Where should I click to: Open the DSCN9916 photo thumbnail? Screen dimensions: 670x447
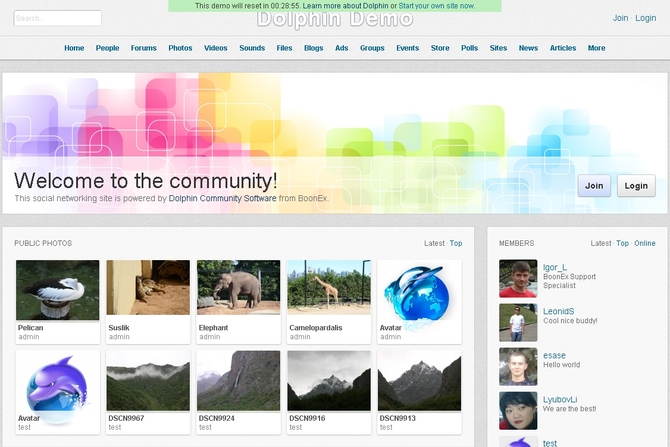329,381
